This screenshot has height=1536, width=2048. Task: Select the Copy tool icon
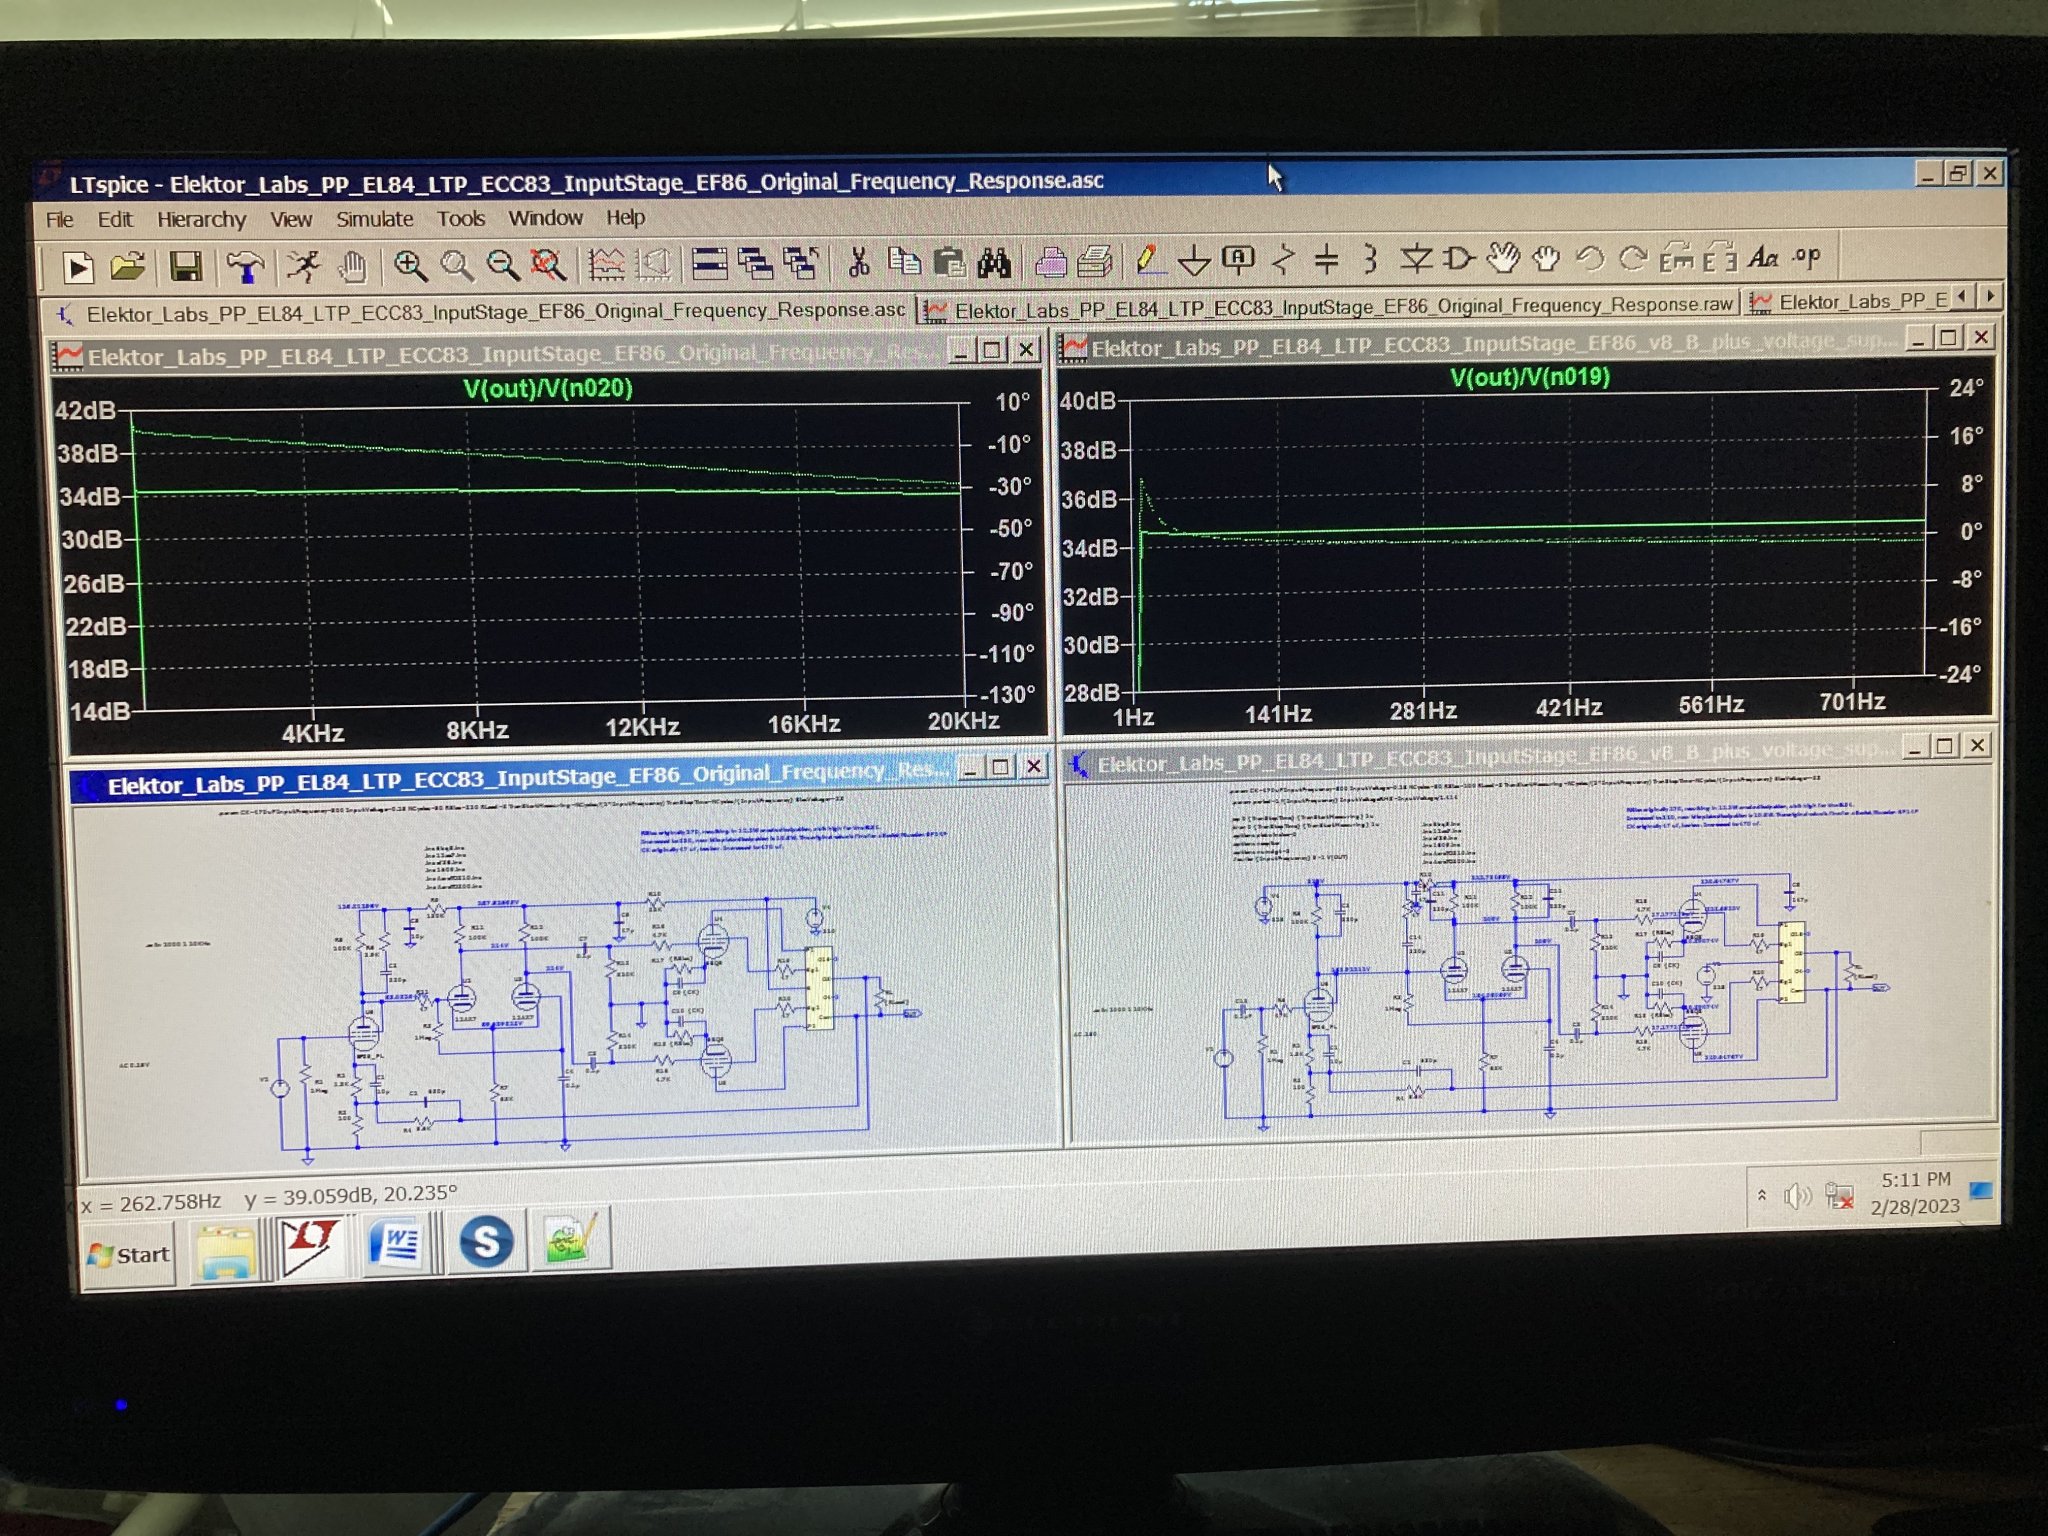pyautogui.click(x=904, y=262)
